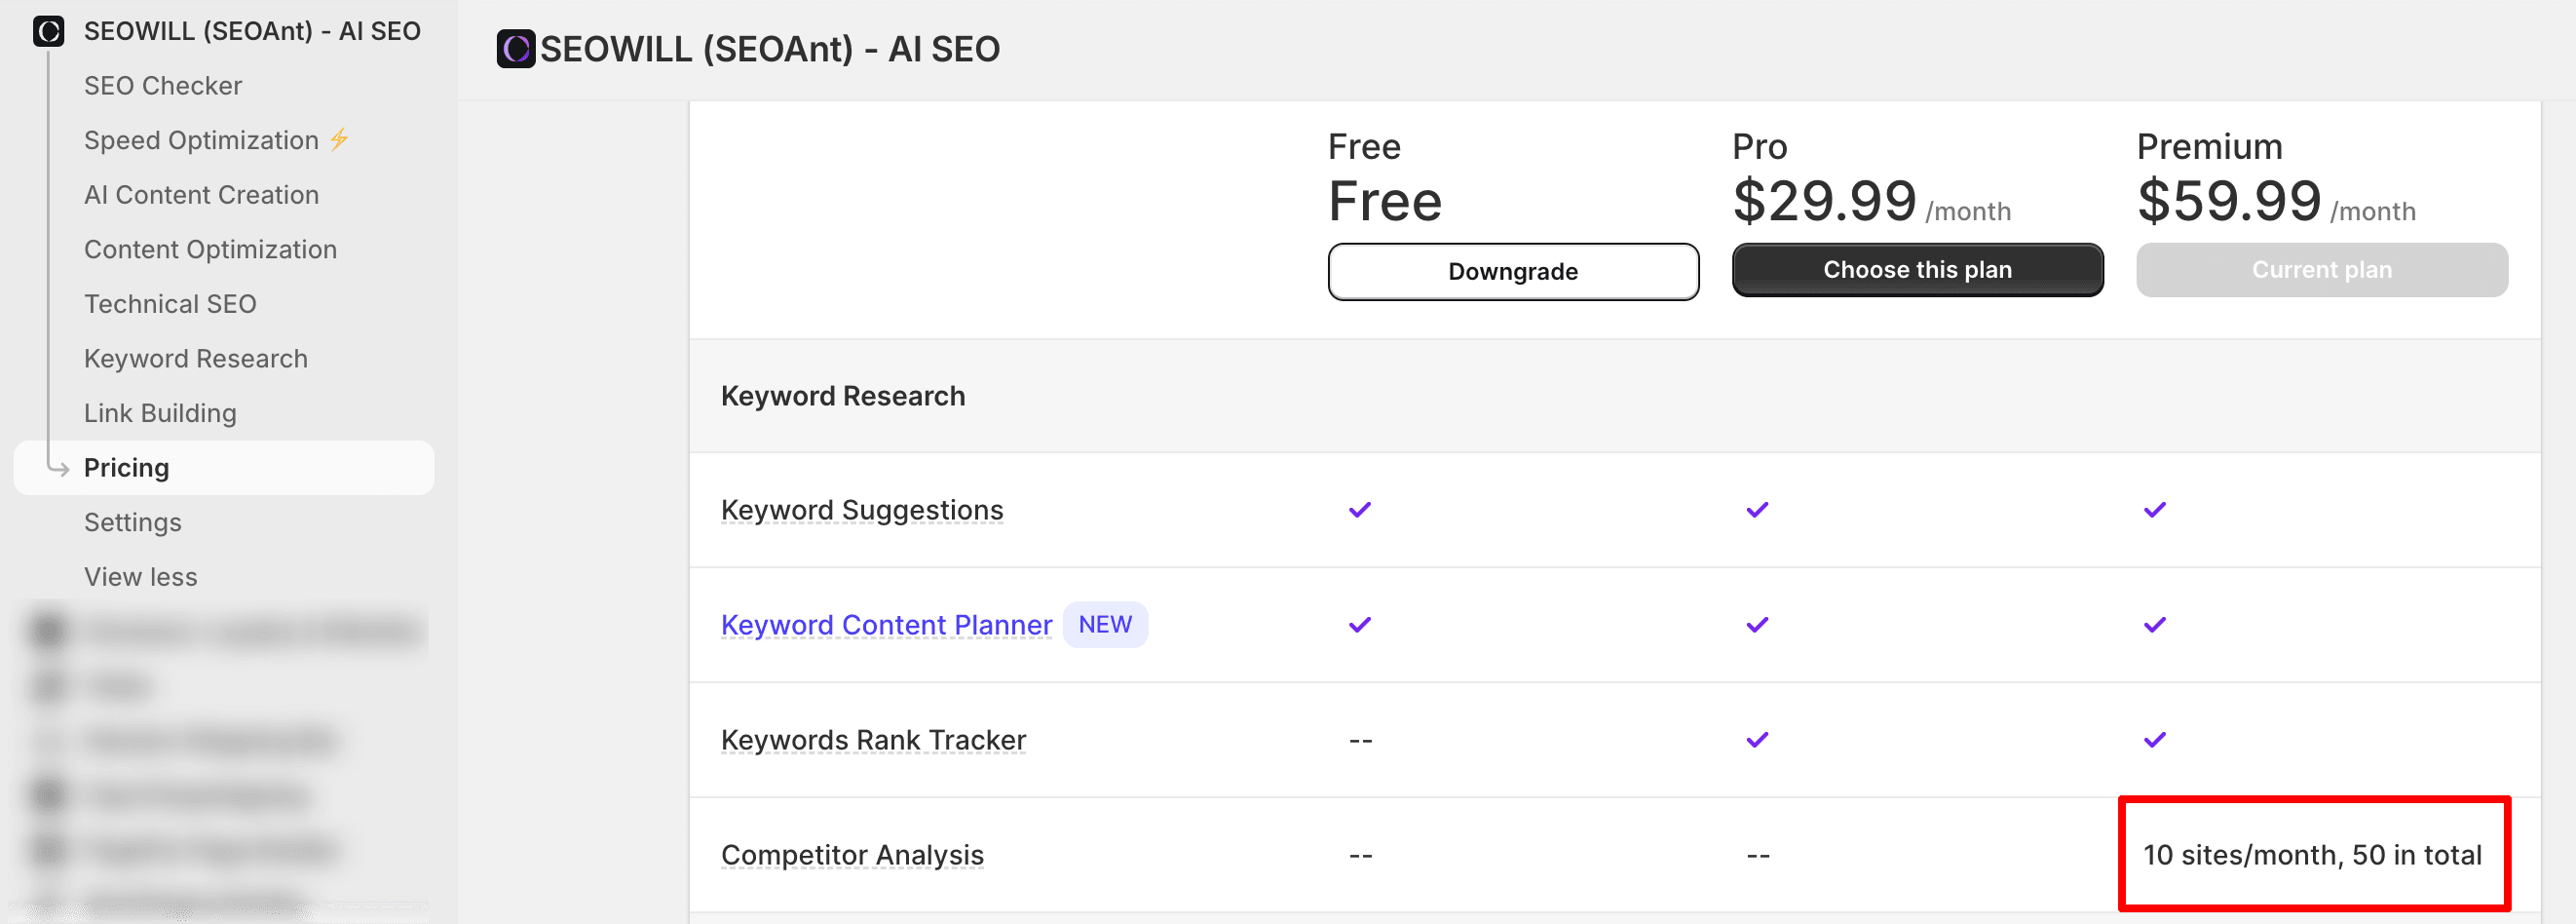Select the Pricing item in sidebar
The image size is (2576, 924).
click(126, 468)
